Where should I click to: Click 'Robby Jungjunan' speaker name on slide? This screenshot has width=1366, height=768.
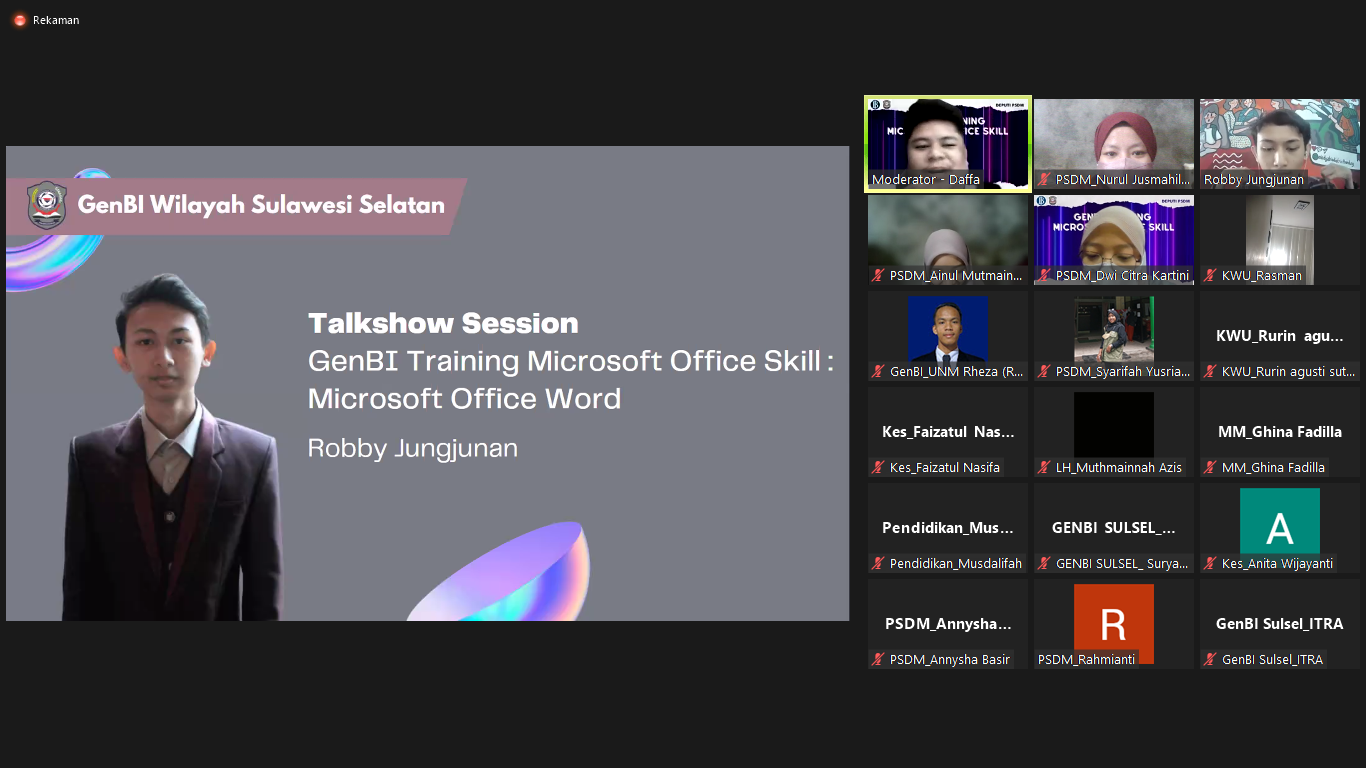(x=413, y=448)
